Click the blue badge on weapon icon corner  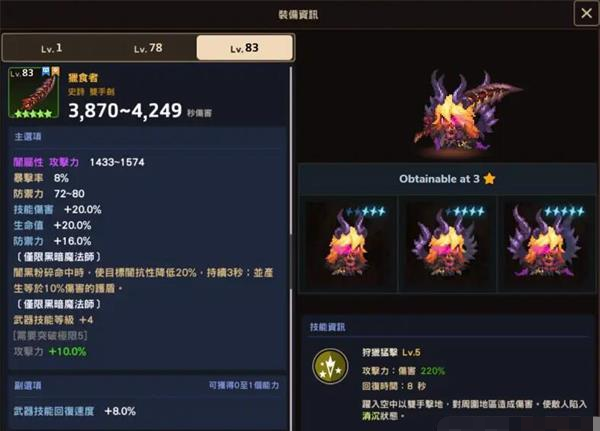46,72
